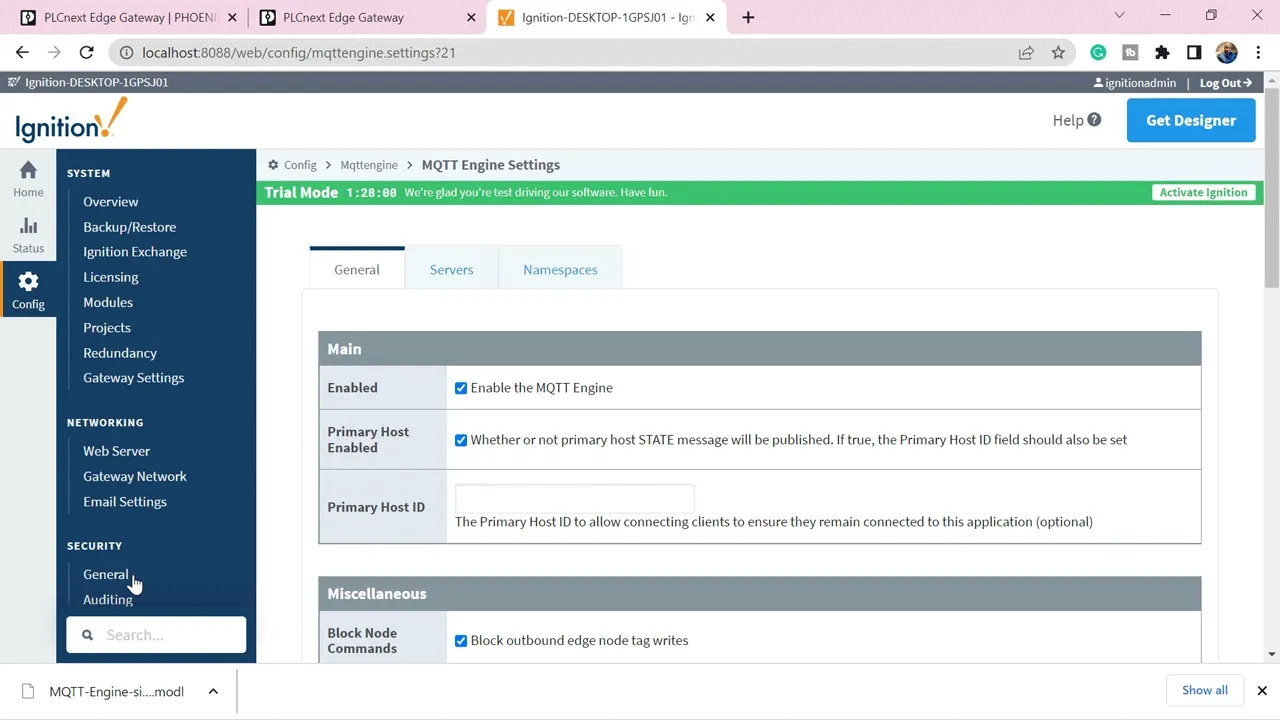
Task: Uncheck Enable the MQTT Engine
Action: point(461,388)
